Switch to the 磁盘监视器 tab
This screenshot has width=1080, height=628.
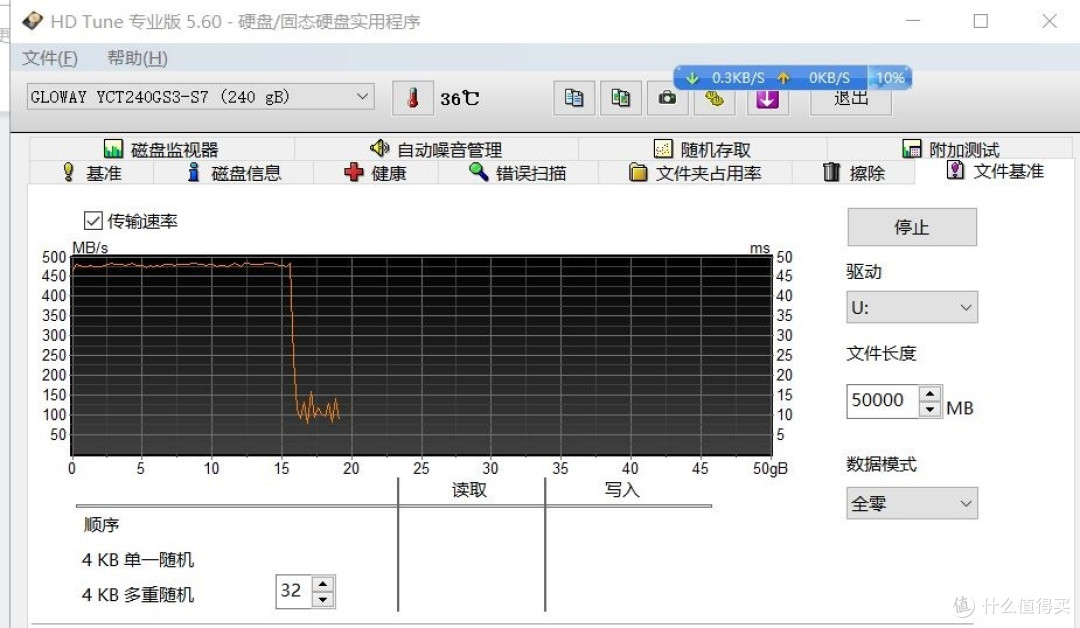(x=161, y=149)
